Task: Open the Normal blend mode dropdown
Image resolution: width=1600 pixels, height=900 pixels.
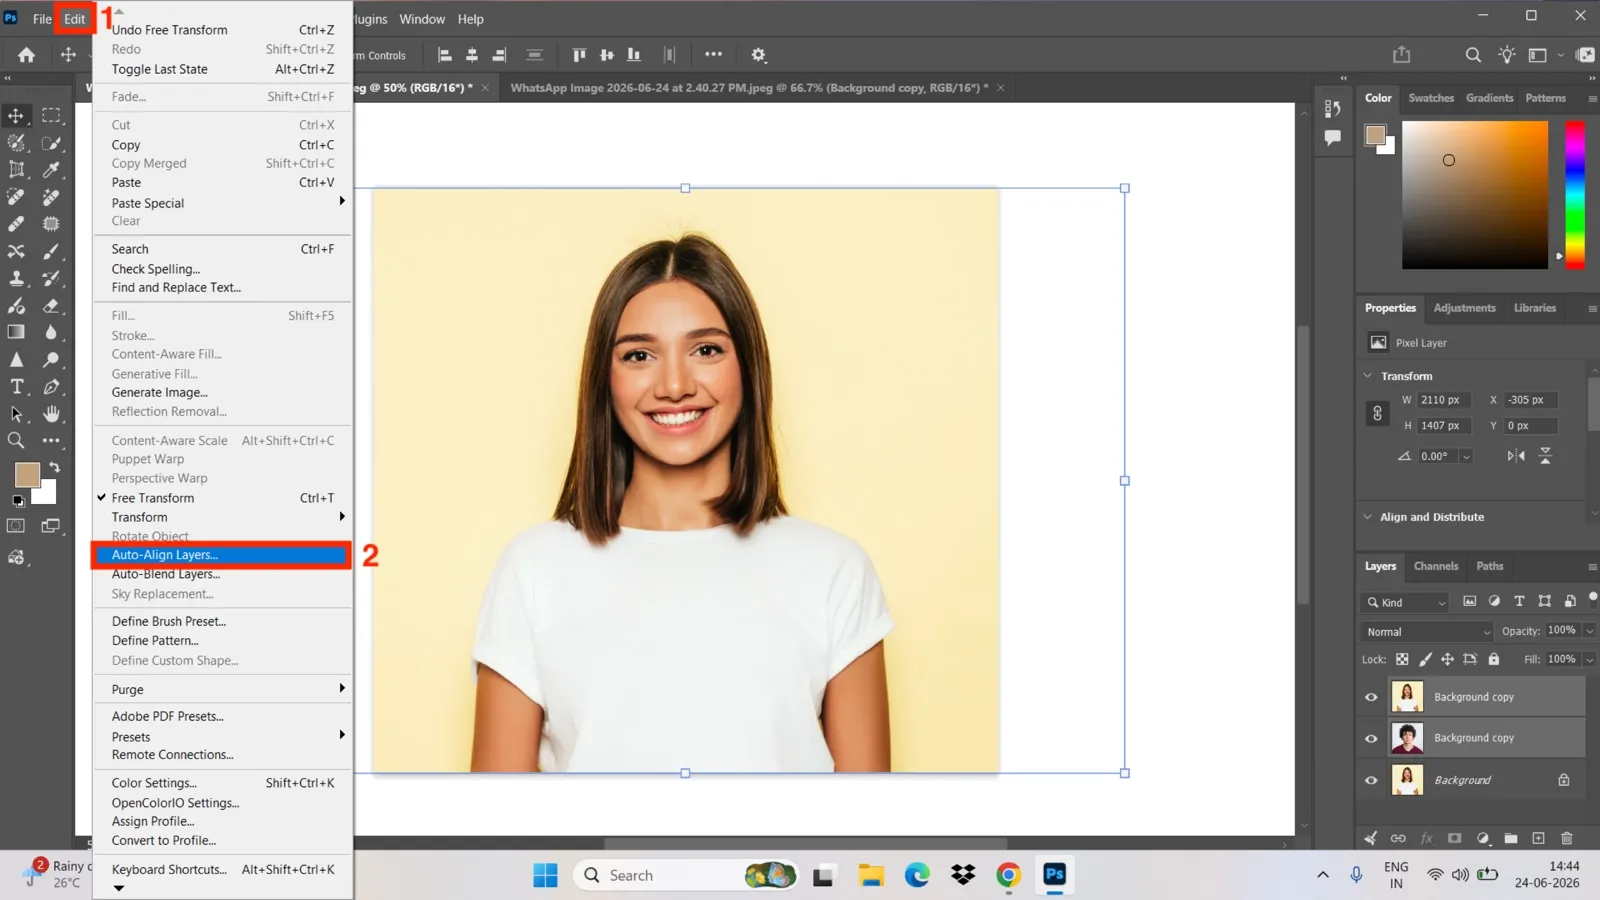Action: point(1427,632)
